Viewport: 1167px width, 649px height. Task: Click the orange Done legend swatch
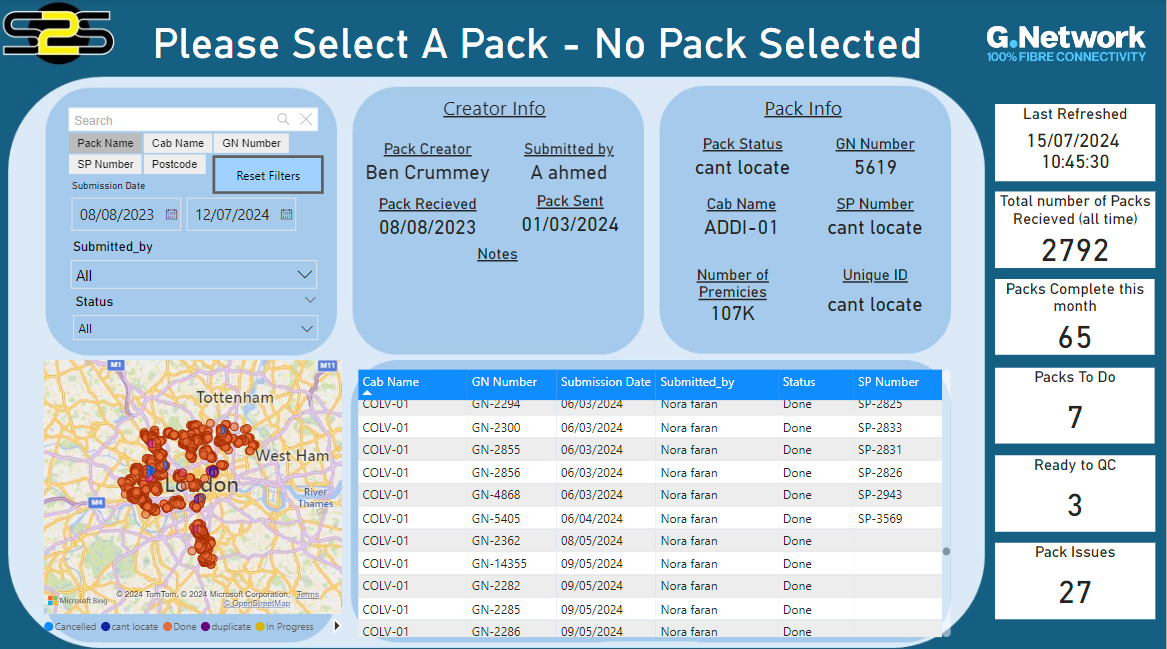[x=166, y=627]
